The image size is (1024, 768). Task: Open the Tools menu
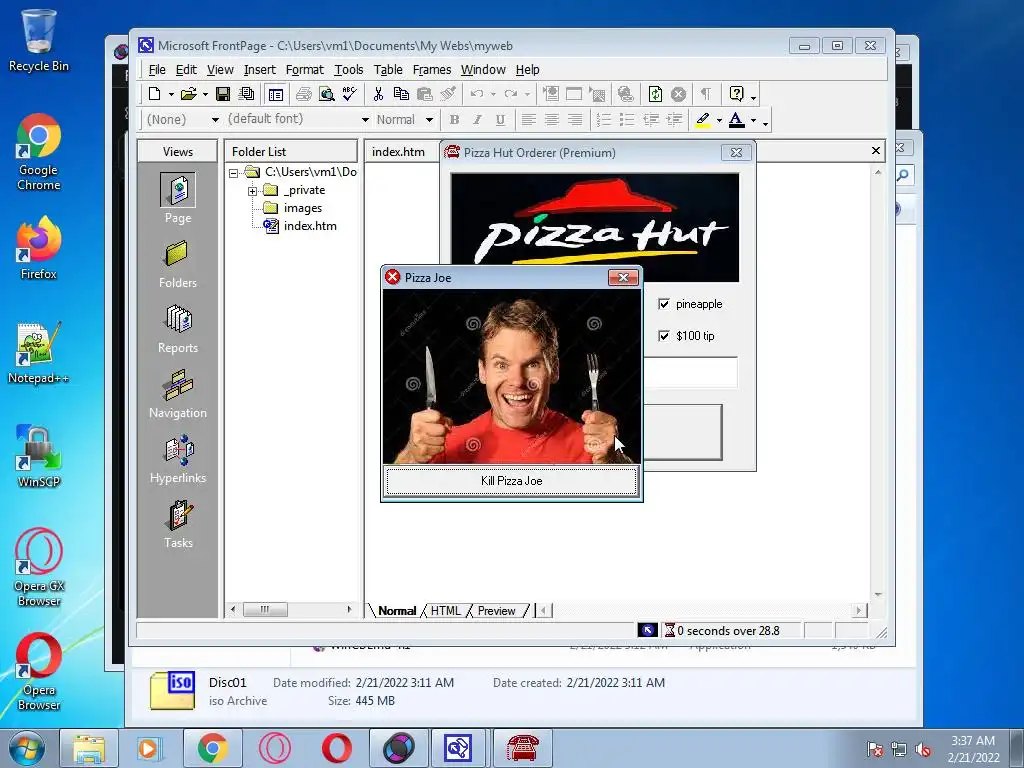click(x=349, y=70)
